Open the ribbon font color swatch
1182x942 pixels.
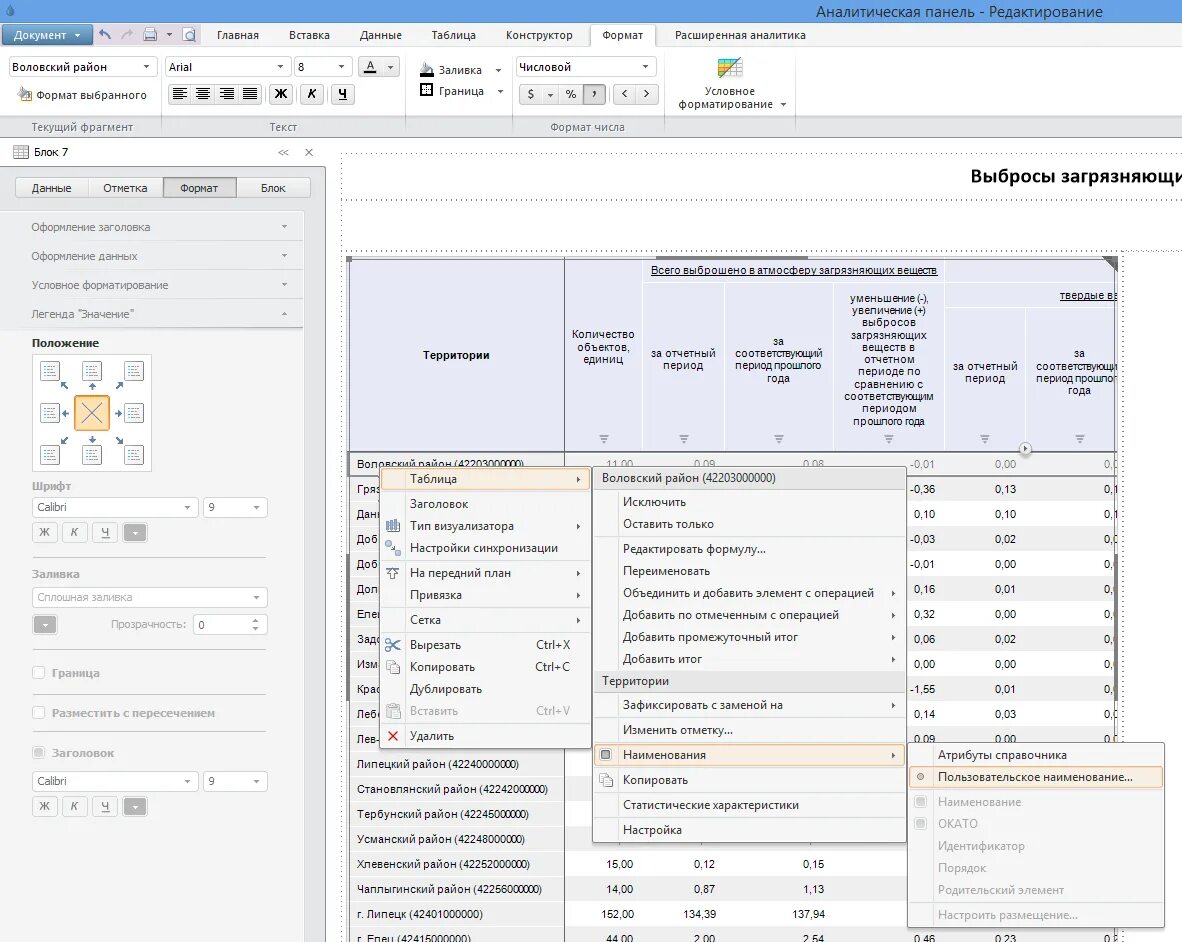pyautogui.click(x=371, y=67)
